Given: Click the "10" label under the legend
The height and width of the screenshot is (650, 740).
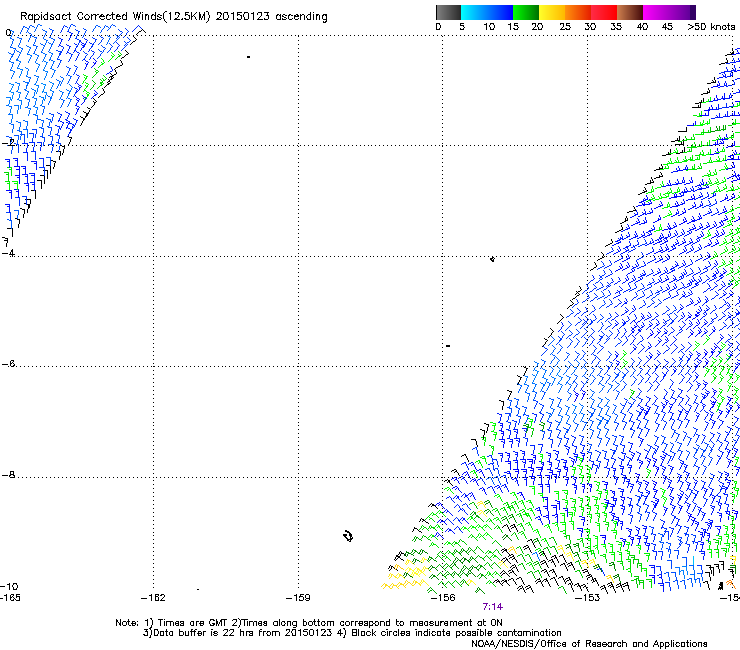Looking at the screenshot, I should coord(489,27).
